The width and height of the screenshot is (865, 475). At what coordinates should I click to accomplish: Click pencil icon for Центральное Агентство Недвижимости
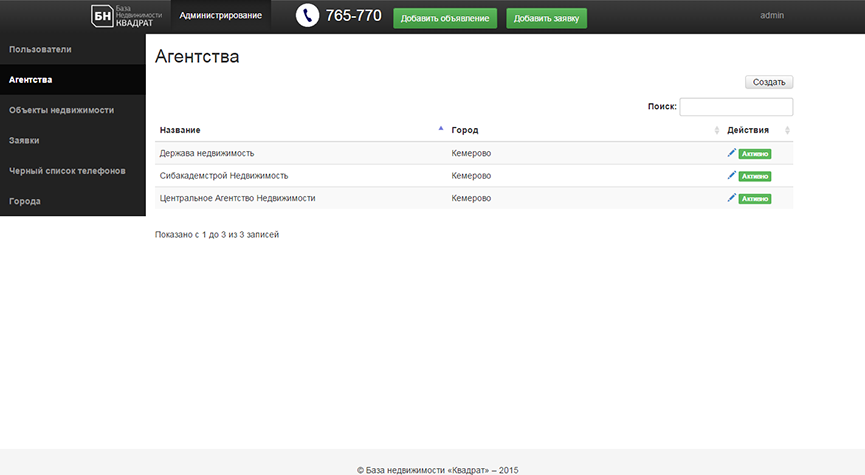click(x=731, y=198)
